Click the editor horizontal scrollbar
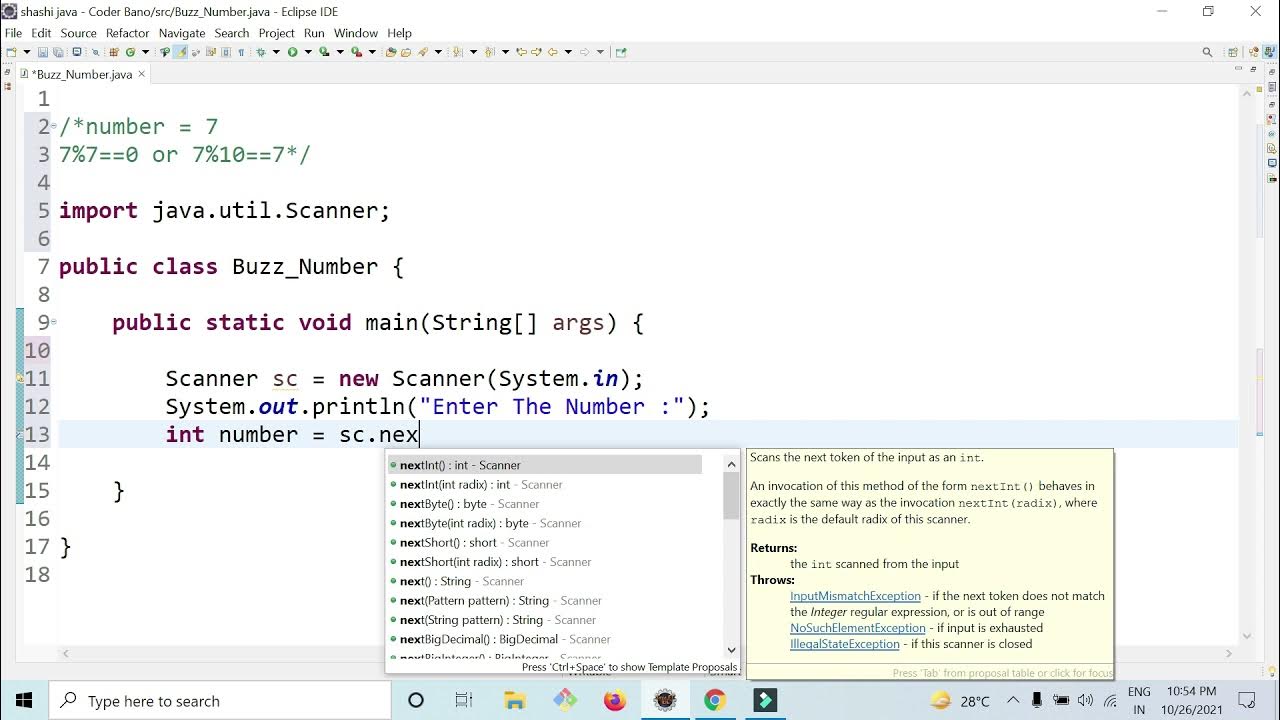The width and height of the screenshot is (1280, 720). point(645,654)
